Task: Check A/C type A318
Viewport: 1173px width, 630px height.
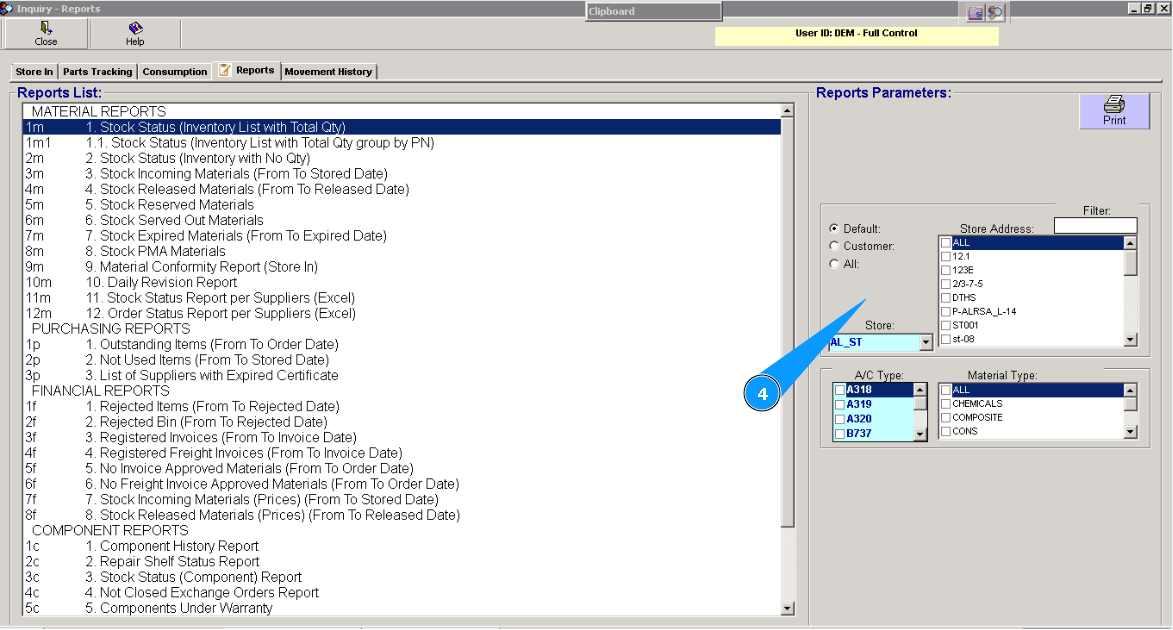Action: point(839,390)
